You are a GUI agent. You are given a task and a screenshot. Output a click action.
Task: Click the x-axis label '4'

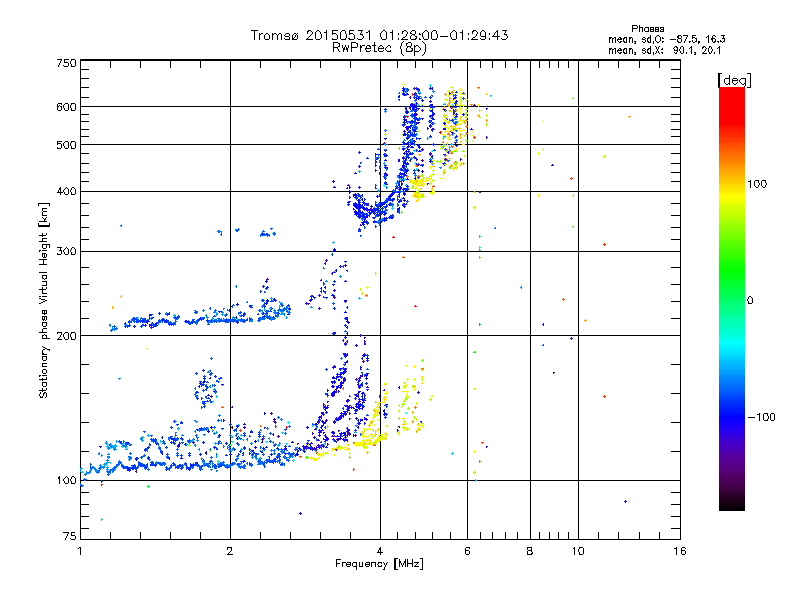coord(380,551)
